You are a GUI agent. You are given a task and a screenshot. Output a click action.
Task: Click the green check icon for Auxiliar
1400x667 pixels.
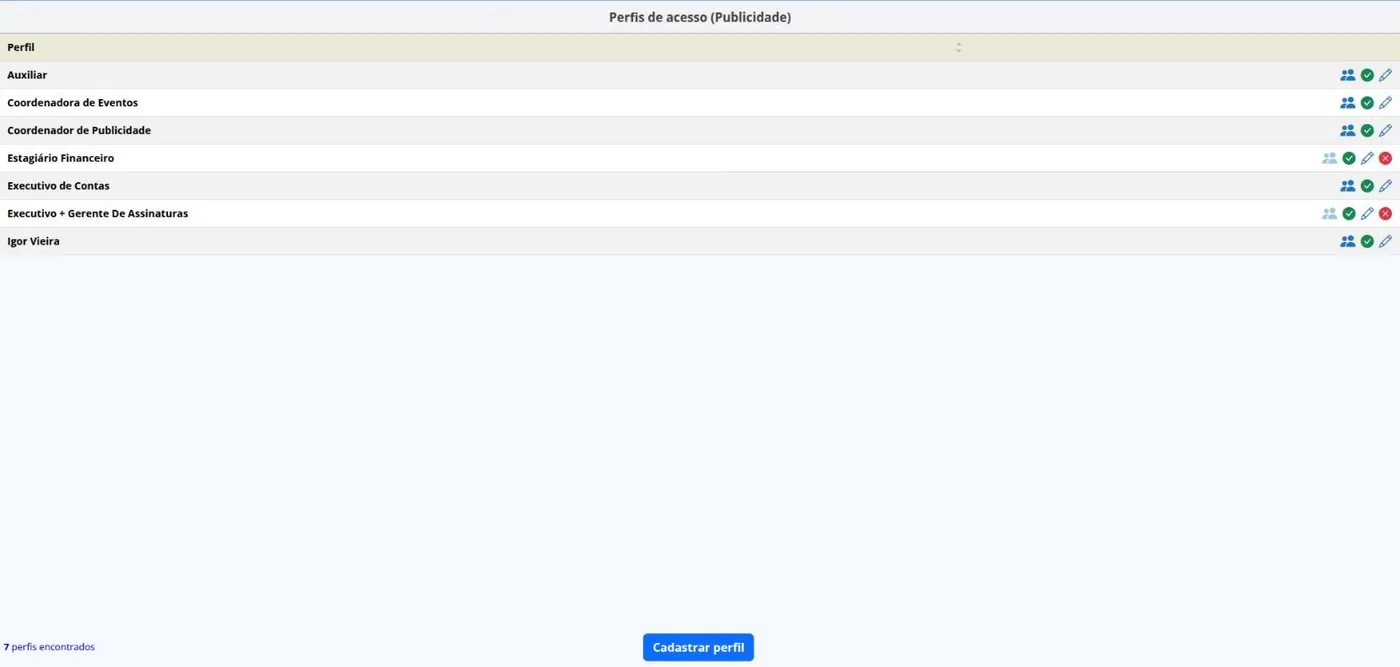coord(1367,75)
